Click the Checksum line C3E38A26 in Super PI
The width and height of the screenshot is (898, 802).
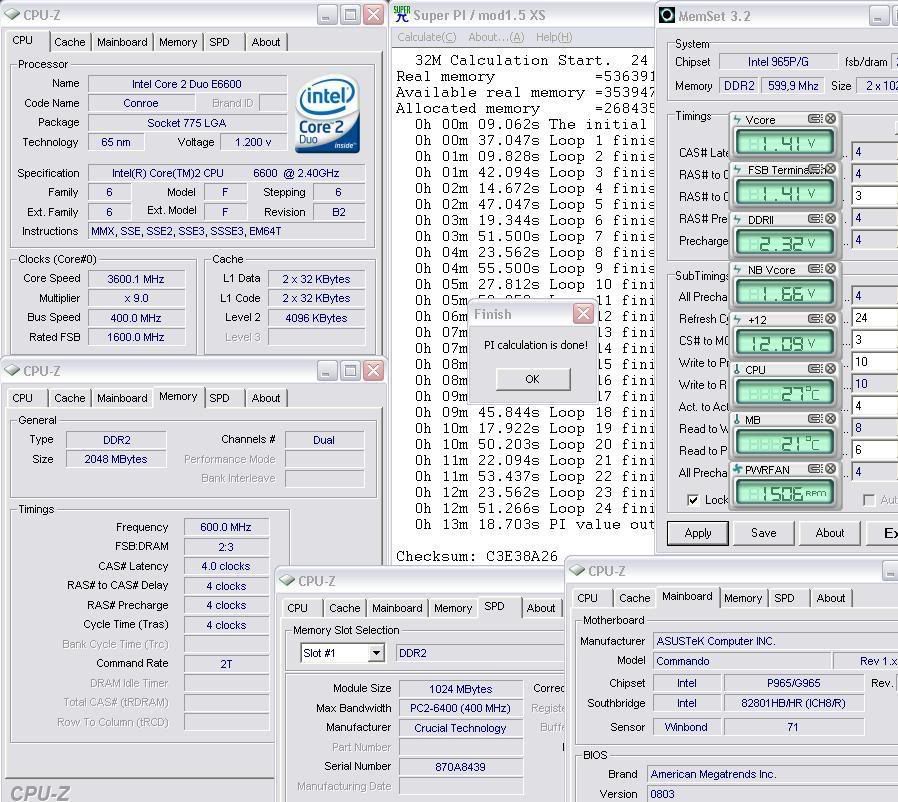click(477, 556)
